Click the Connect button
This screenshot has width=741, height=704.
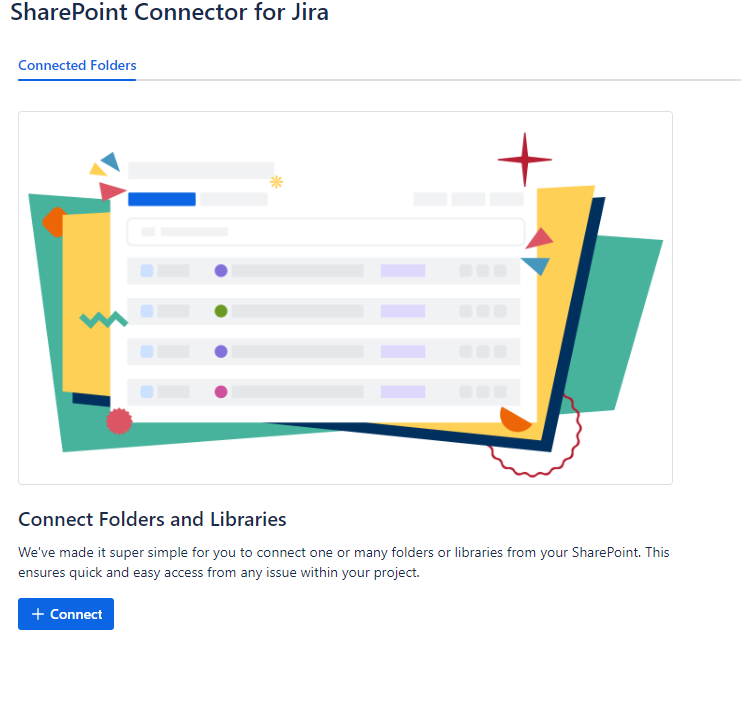[66, 614]
